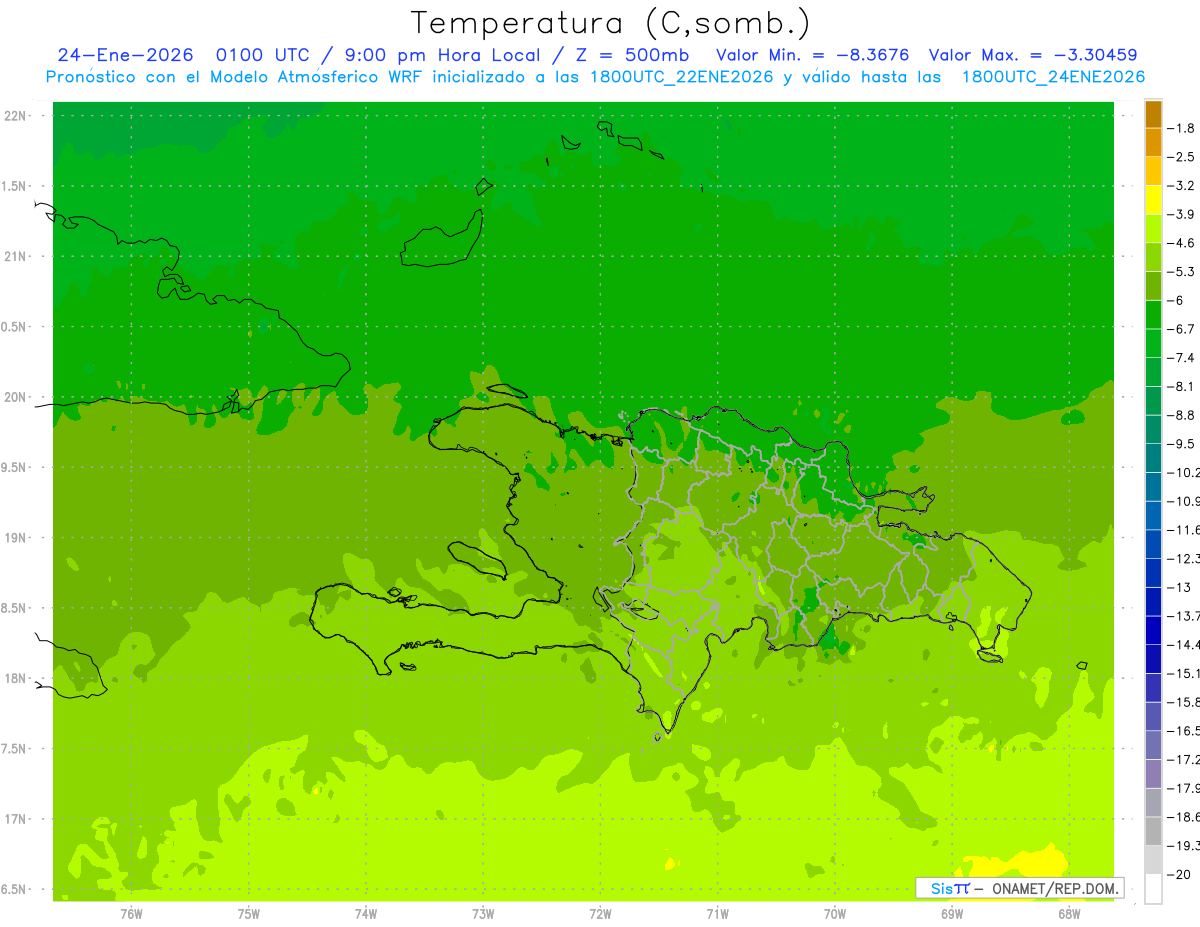The image size is (1200, 927).
Task: Click the '73W' longitude label
Action: (x=483, y=913)
